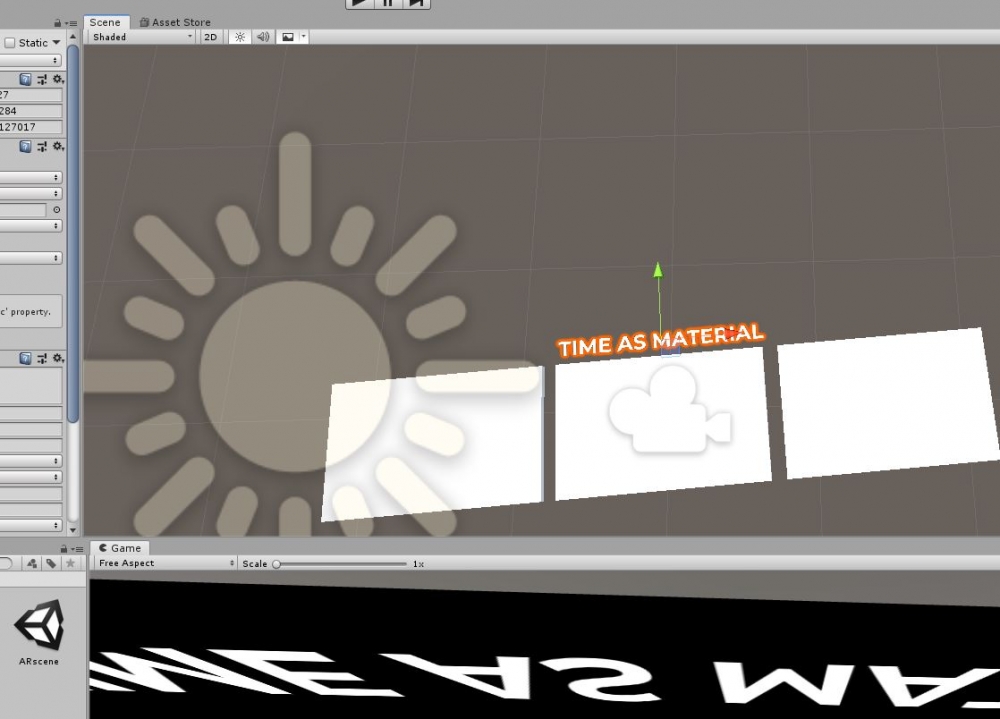The height and width of the screenshot is (719, 1000).
Task: Click the search-by-label tag icon
Action: (51, 564)
